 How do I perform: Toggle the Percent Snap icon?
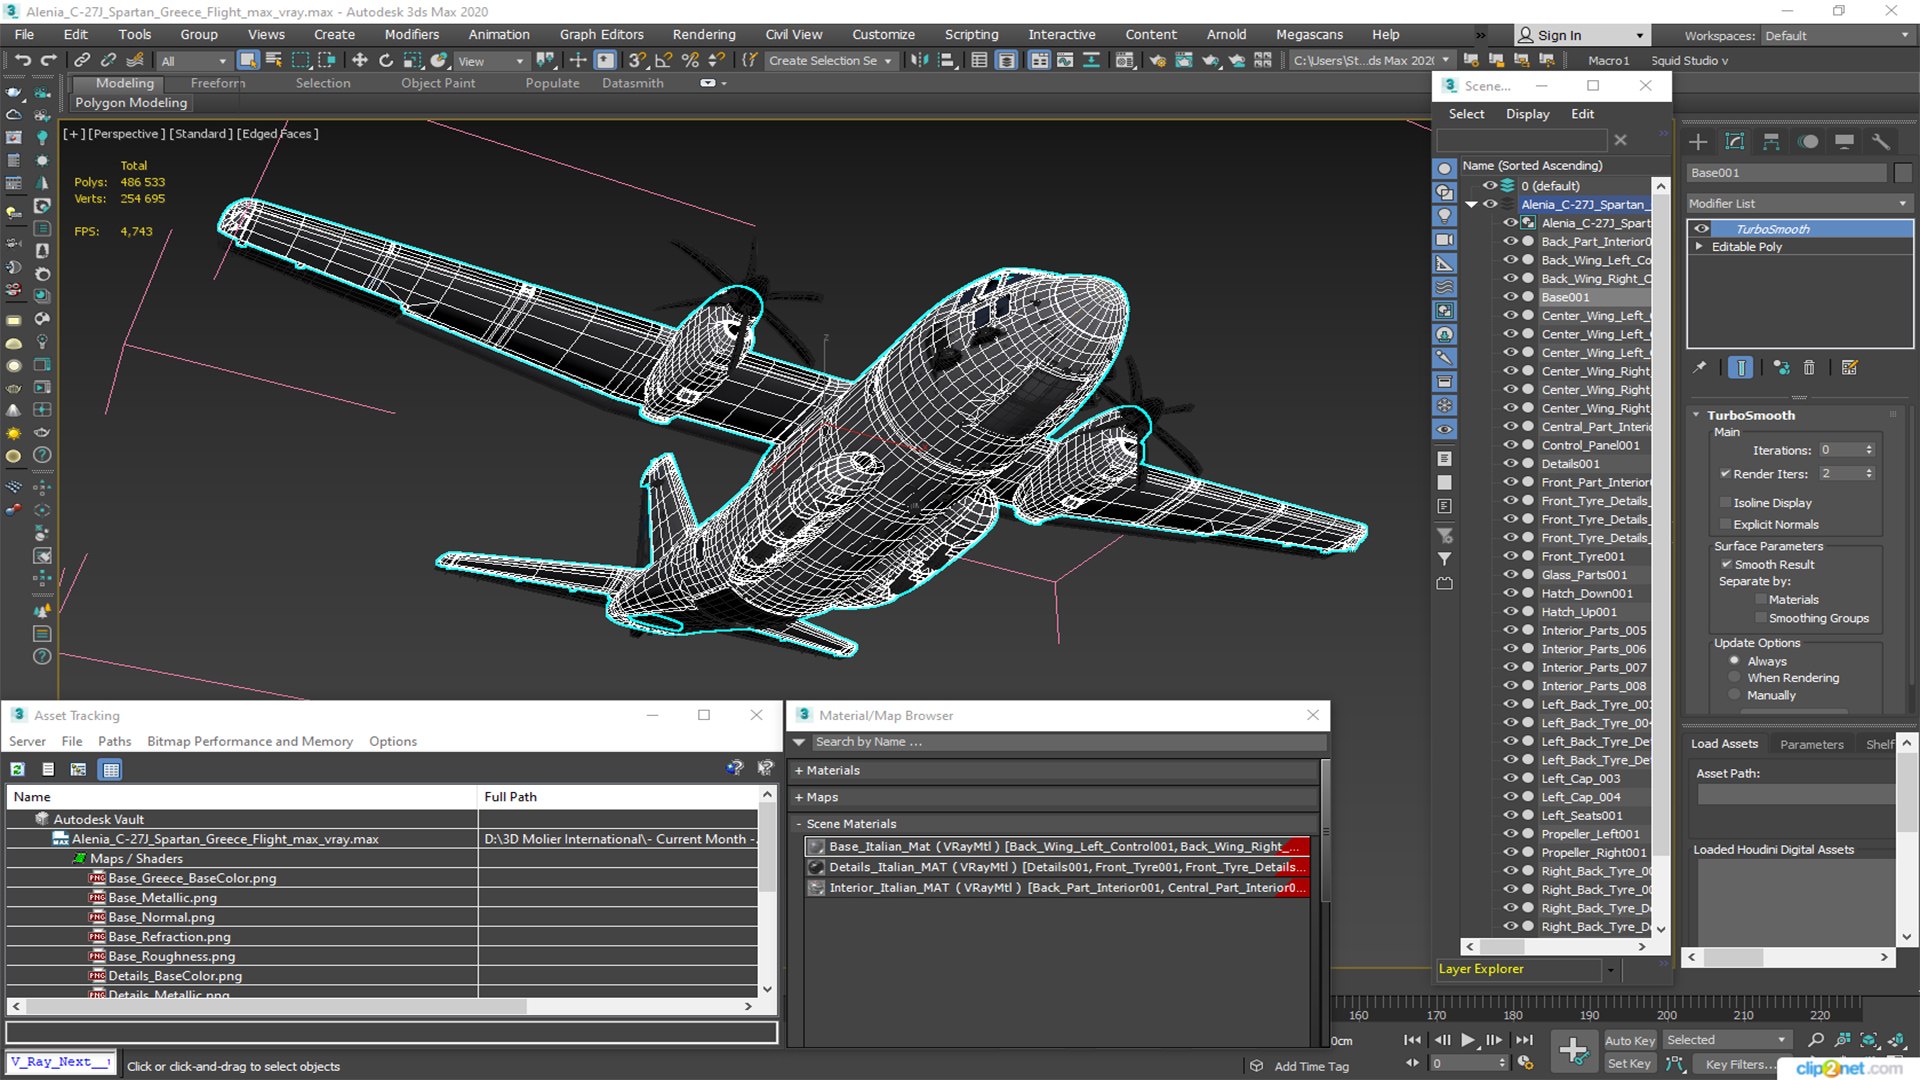689,60
